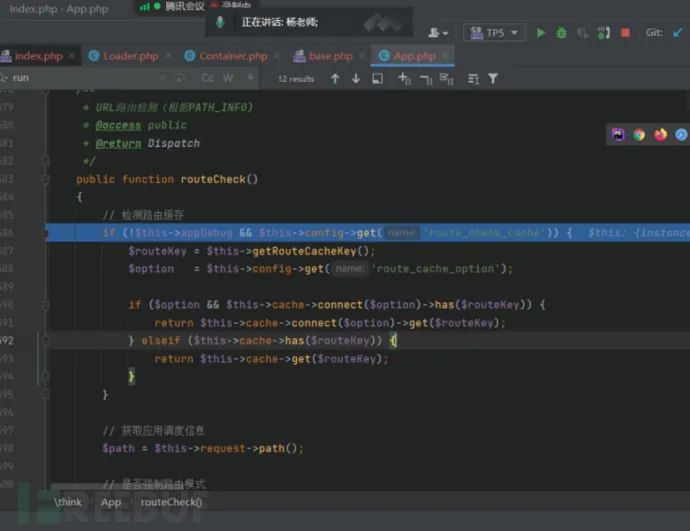Start debugging with the green bug icon
This screenshot has height=531, width=690.
562,33
